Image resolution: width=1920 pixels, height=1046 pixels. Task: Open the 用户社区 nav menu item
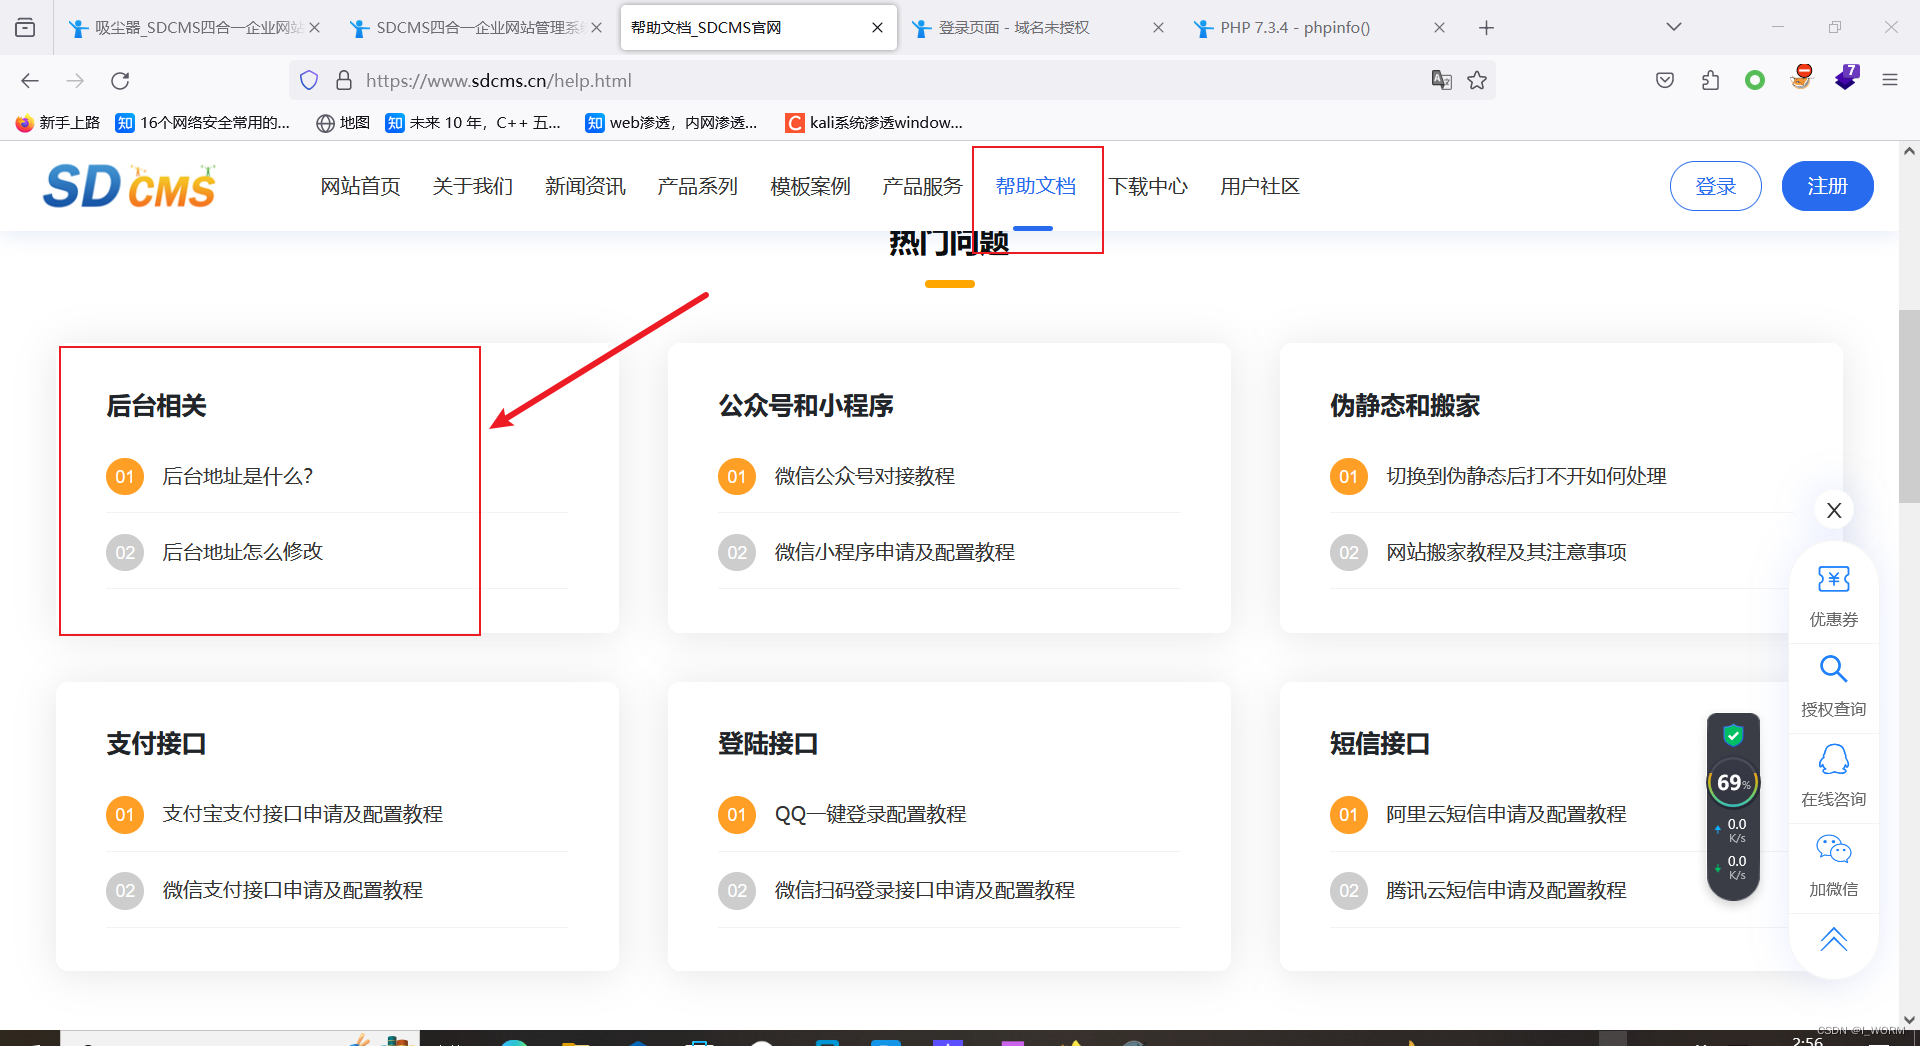coord(1260,186)
